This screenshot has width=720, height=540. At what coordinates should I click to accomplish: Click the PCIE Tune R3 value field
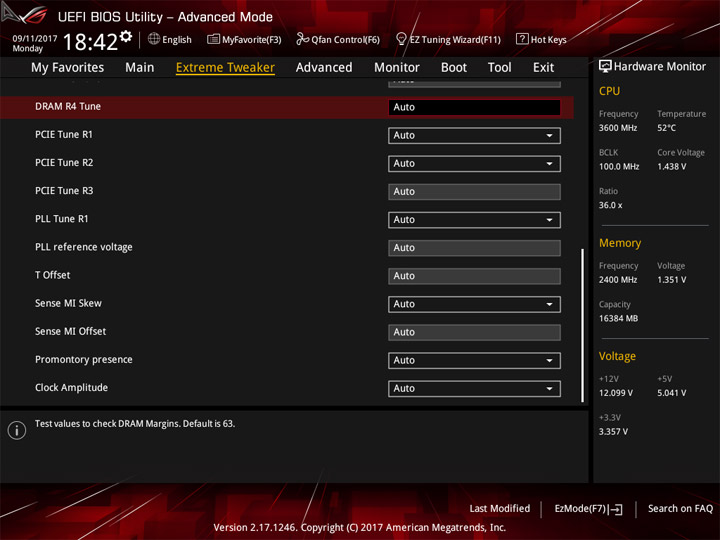474,191
